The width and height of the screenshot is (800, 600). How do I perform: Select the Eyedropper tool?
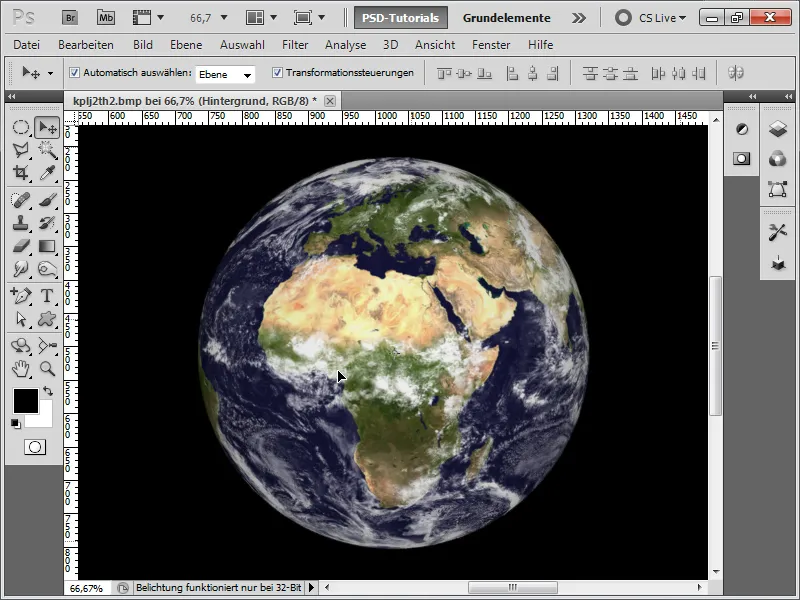click(x=47, y=173)
